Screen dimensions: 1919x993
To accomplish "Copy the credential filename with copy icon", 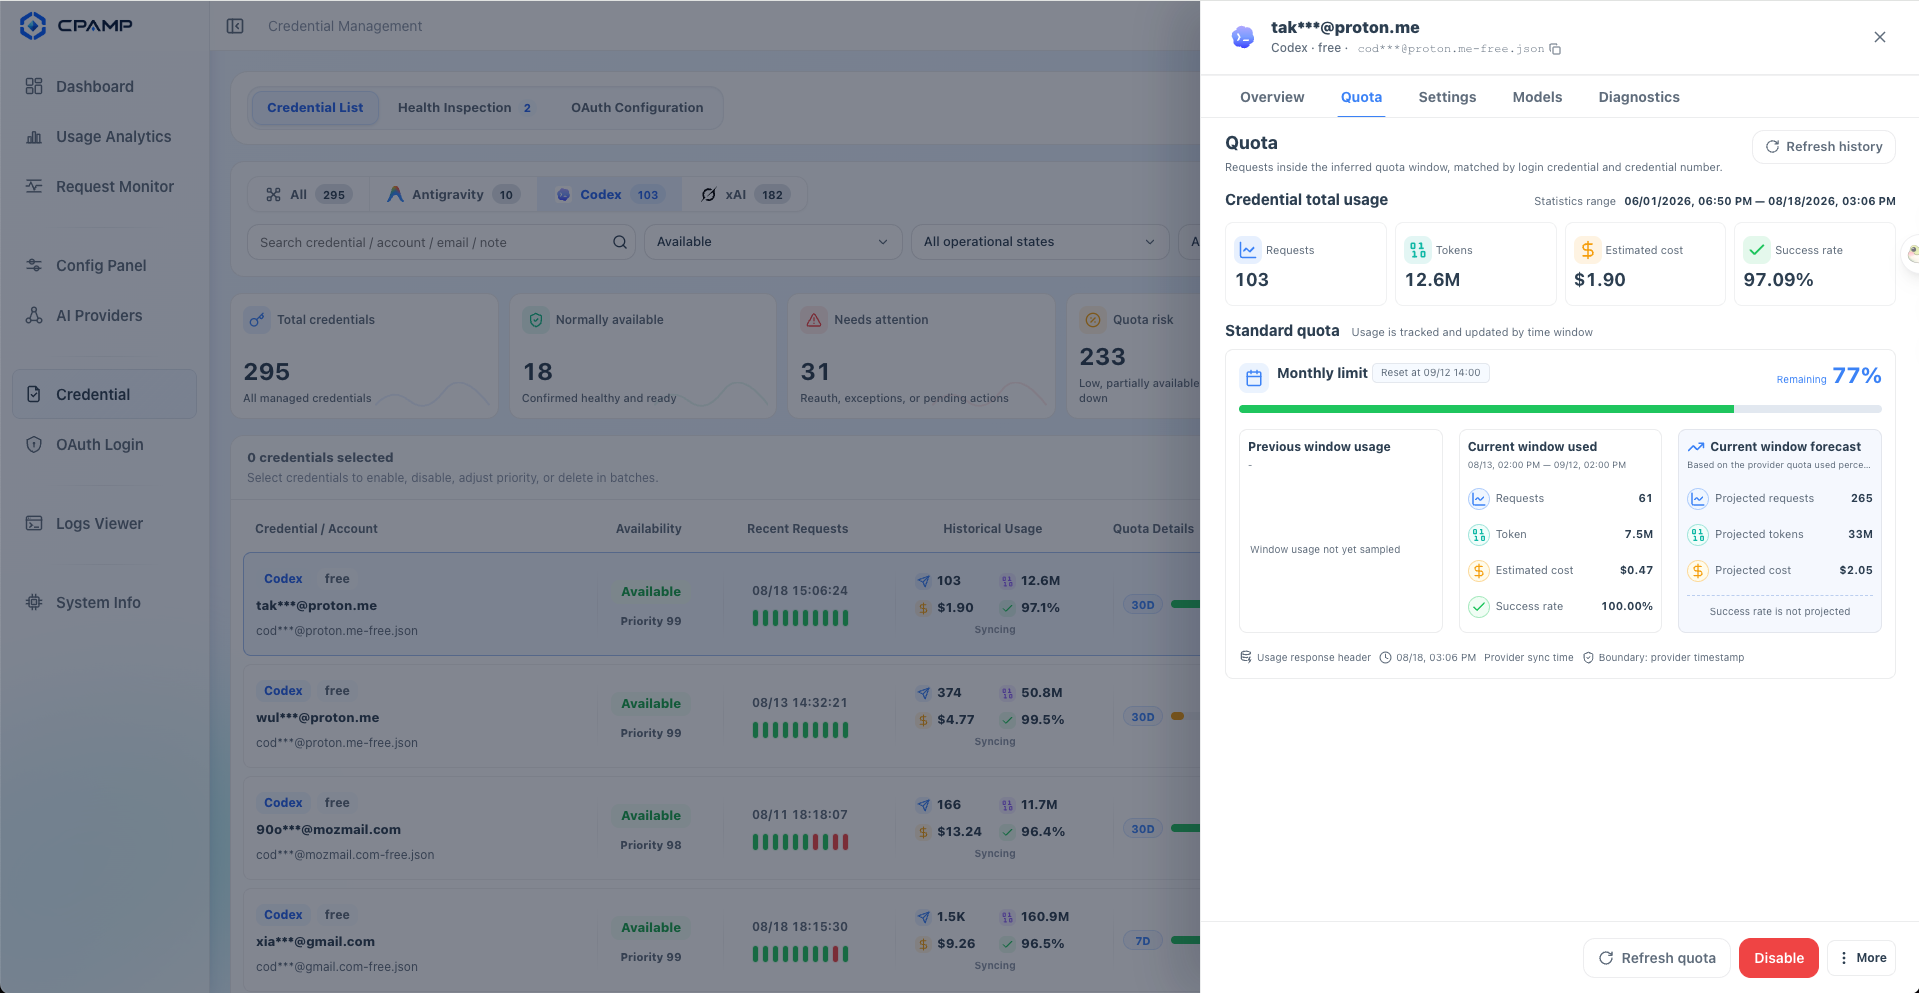I will click(x=1555, y=49).
